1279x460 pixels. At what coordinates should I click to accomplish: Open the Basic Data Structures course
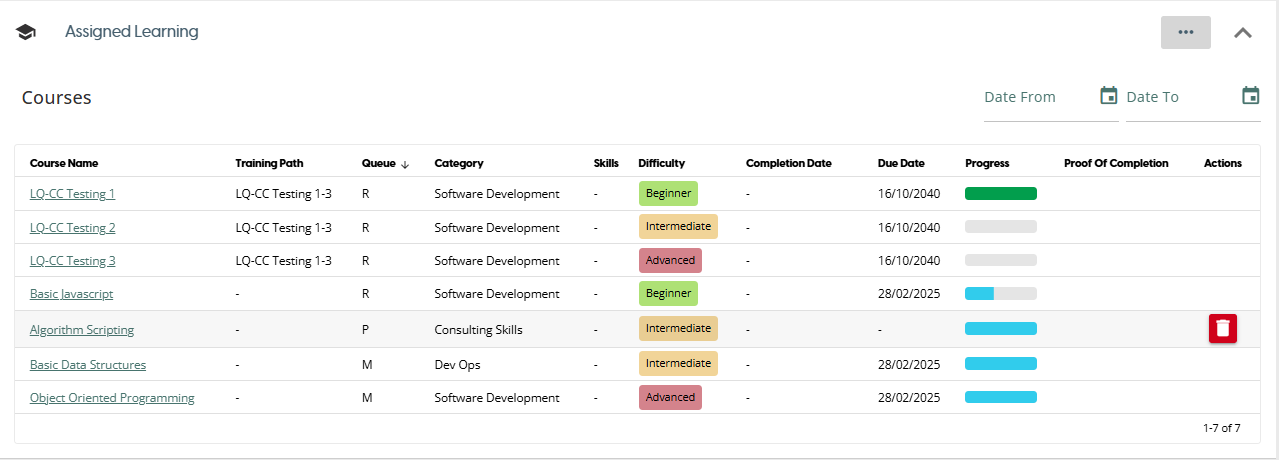pos(87,365)
